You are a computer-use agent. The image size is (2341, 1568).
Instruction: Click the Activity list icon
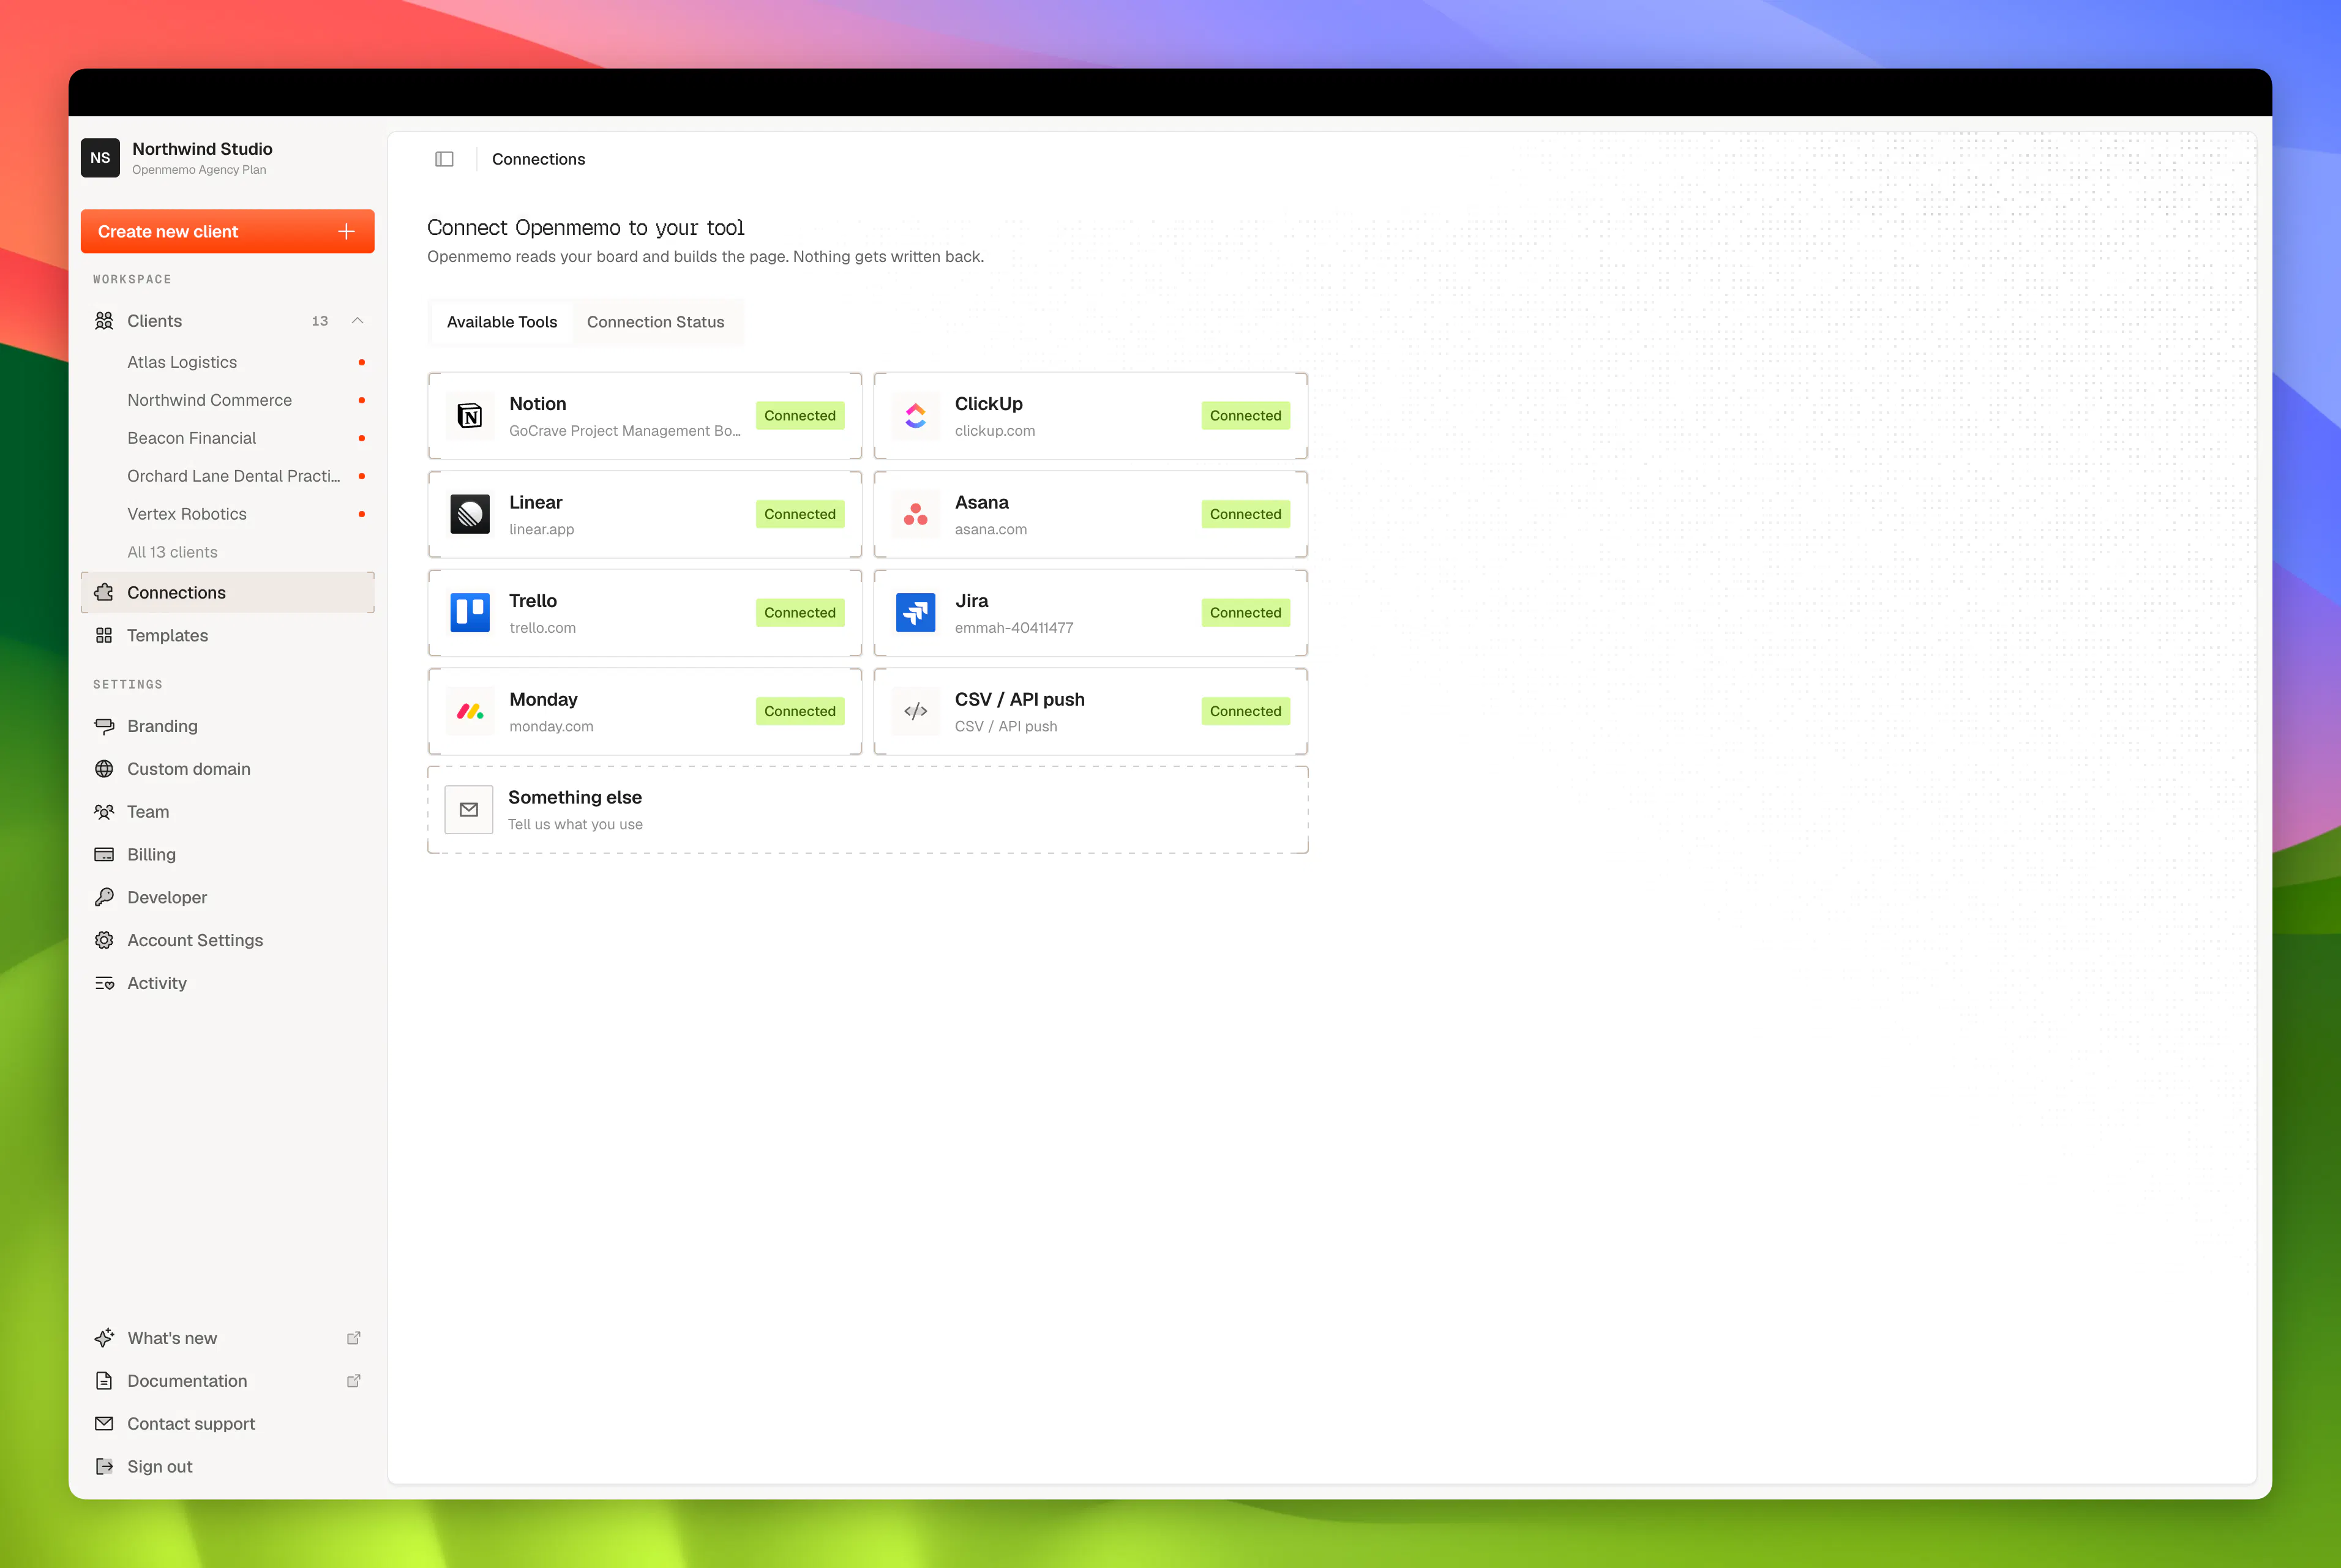coord(104,984)
